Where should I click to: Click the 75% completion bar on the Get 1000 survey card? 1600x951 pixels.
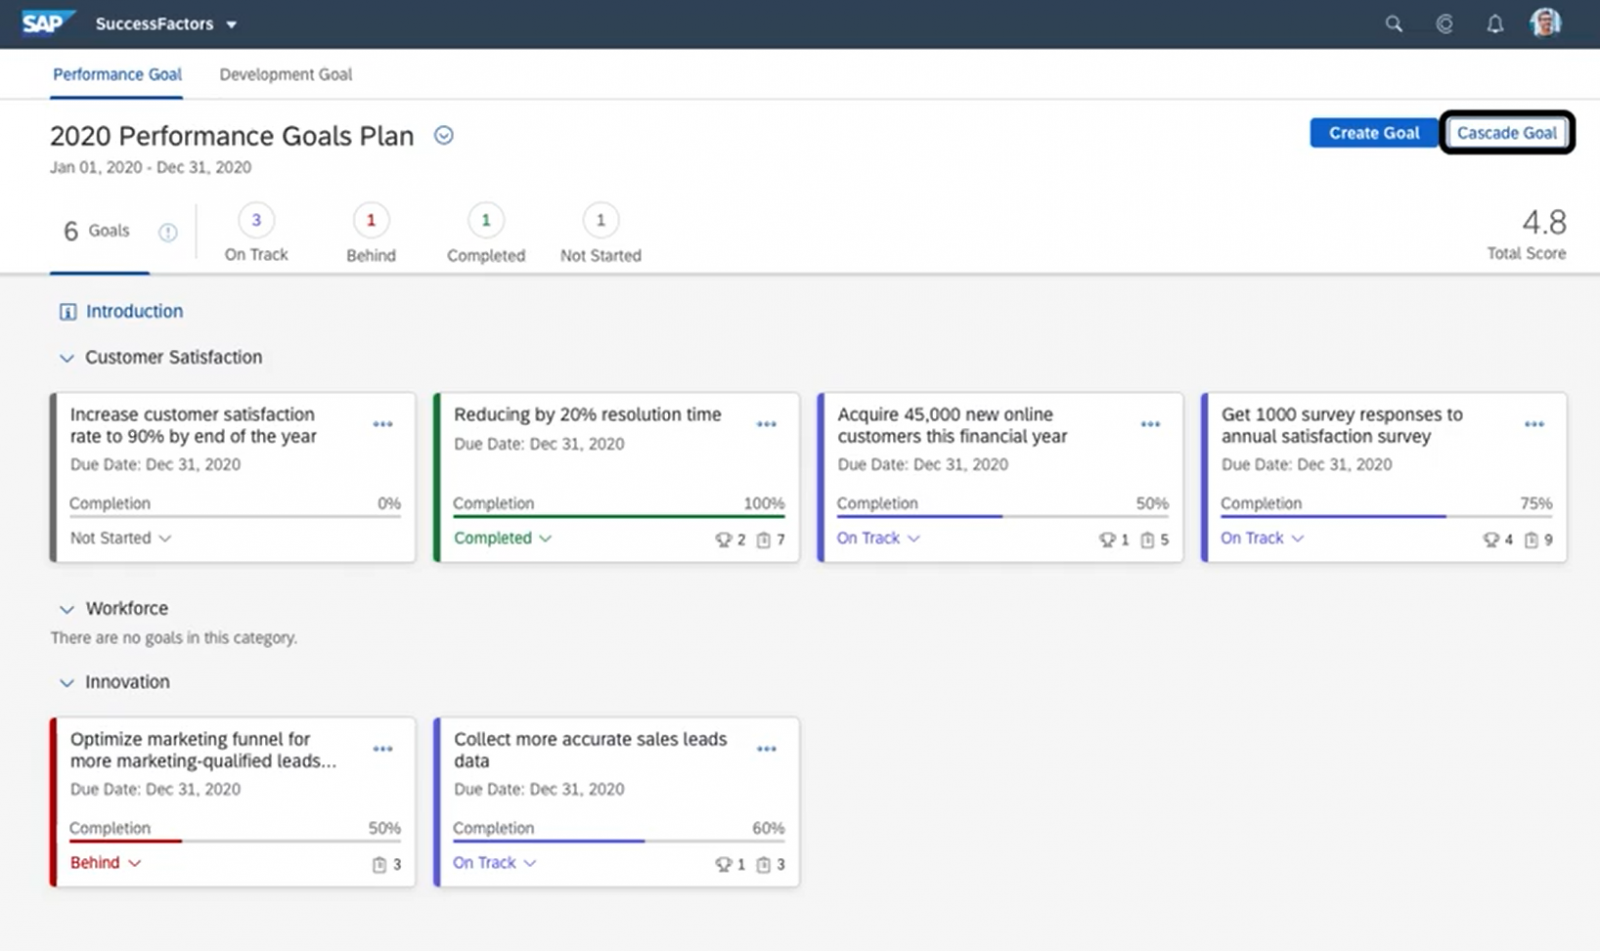click(x=1387, y=516)
